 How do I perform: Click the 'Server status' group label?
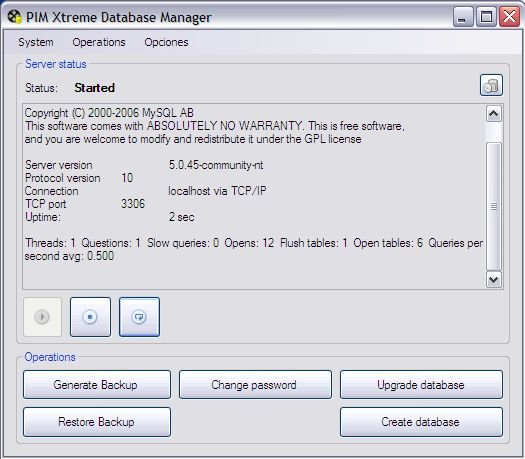pyautogui.click(x=56, y=64)
